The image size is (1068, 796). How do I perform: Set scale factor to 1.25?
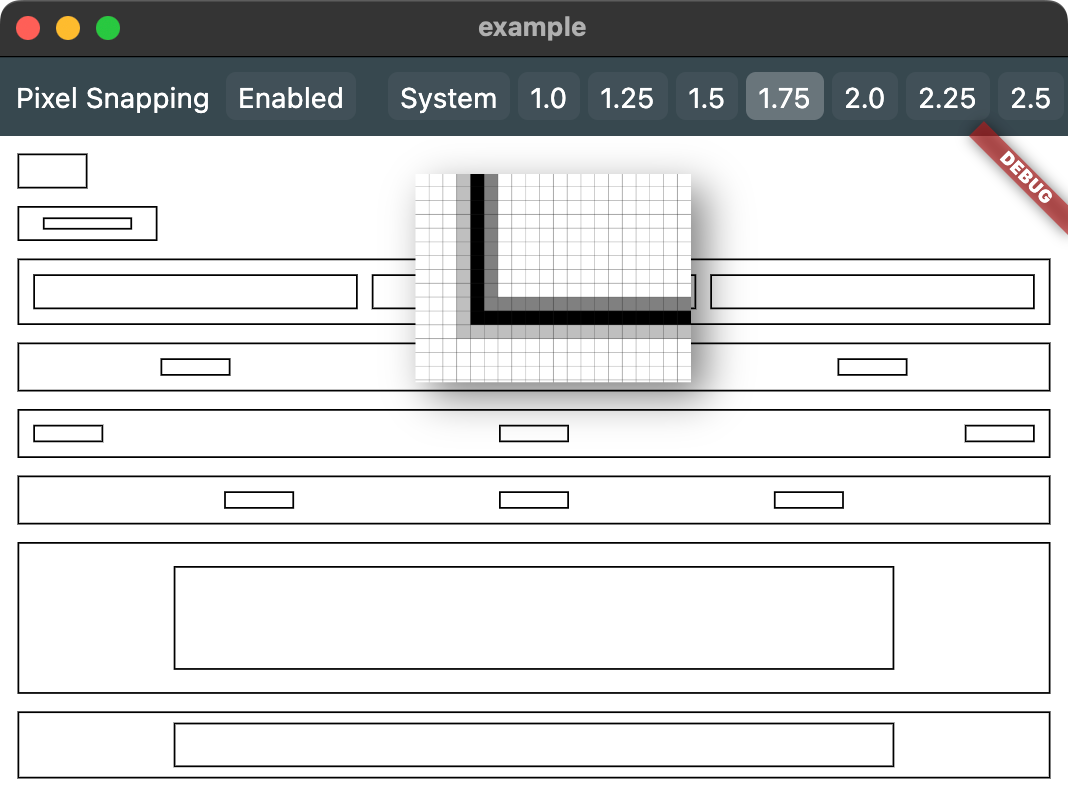pos(627,97)
